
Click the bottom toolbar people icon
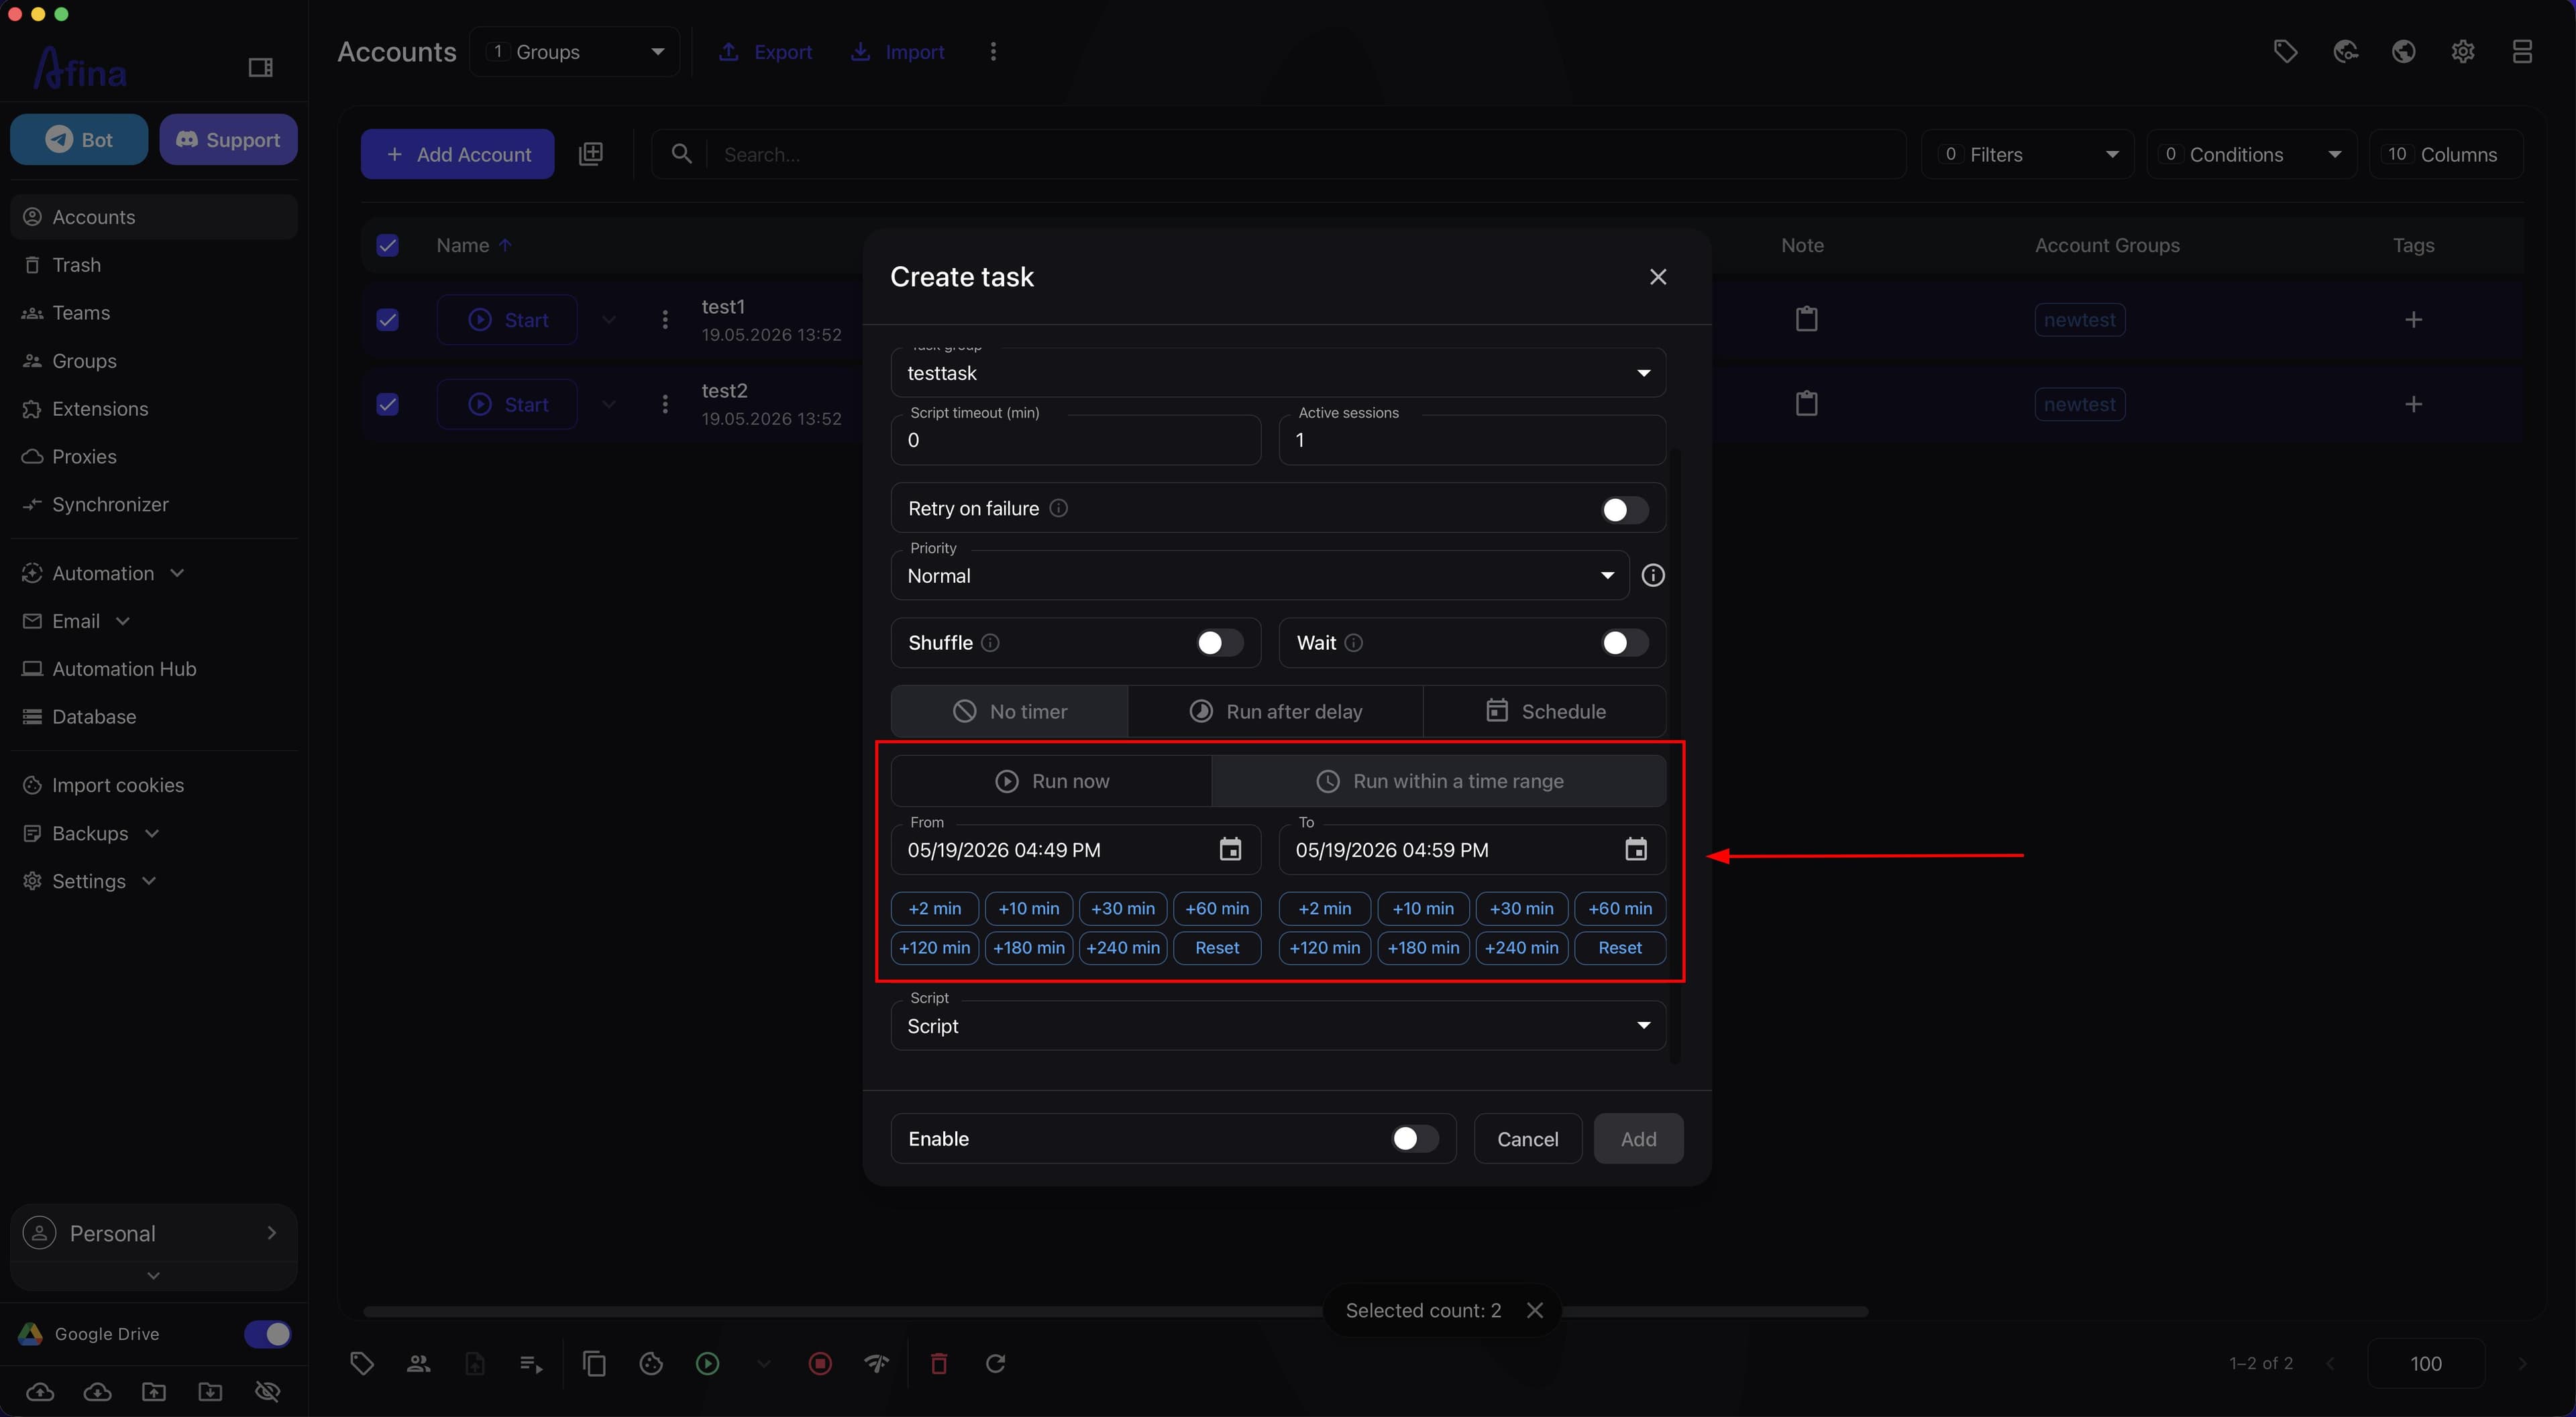[418, 1363]
